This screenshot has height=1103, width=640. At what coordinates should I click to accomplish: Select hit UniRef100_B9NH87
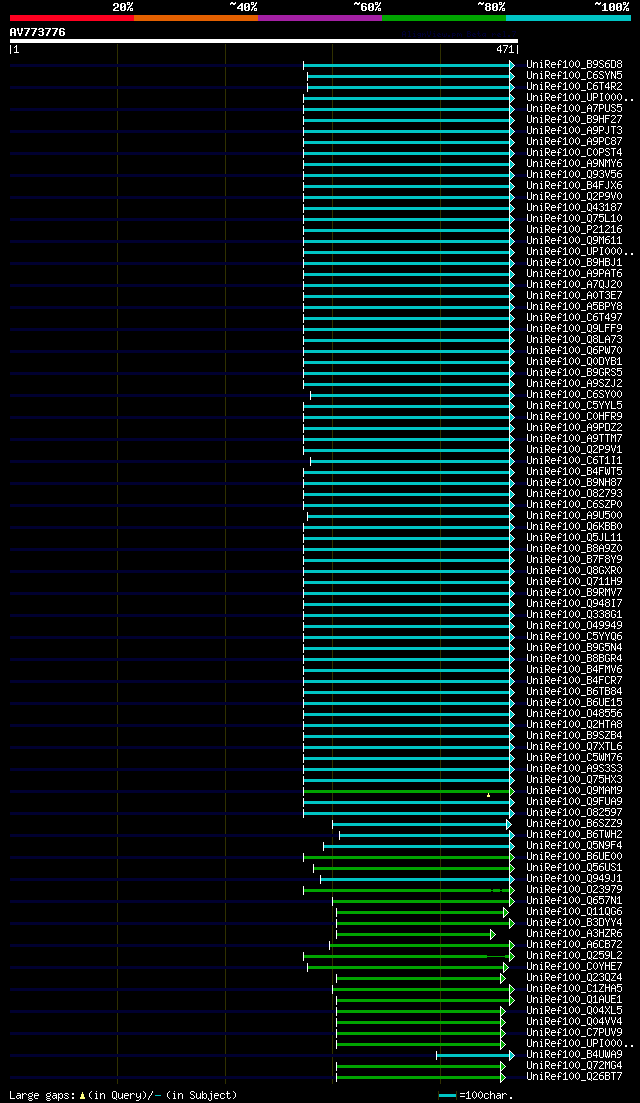pyautogui.click(x=574, y=483)
